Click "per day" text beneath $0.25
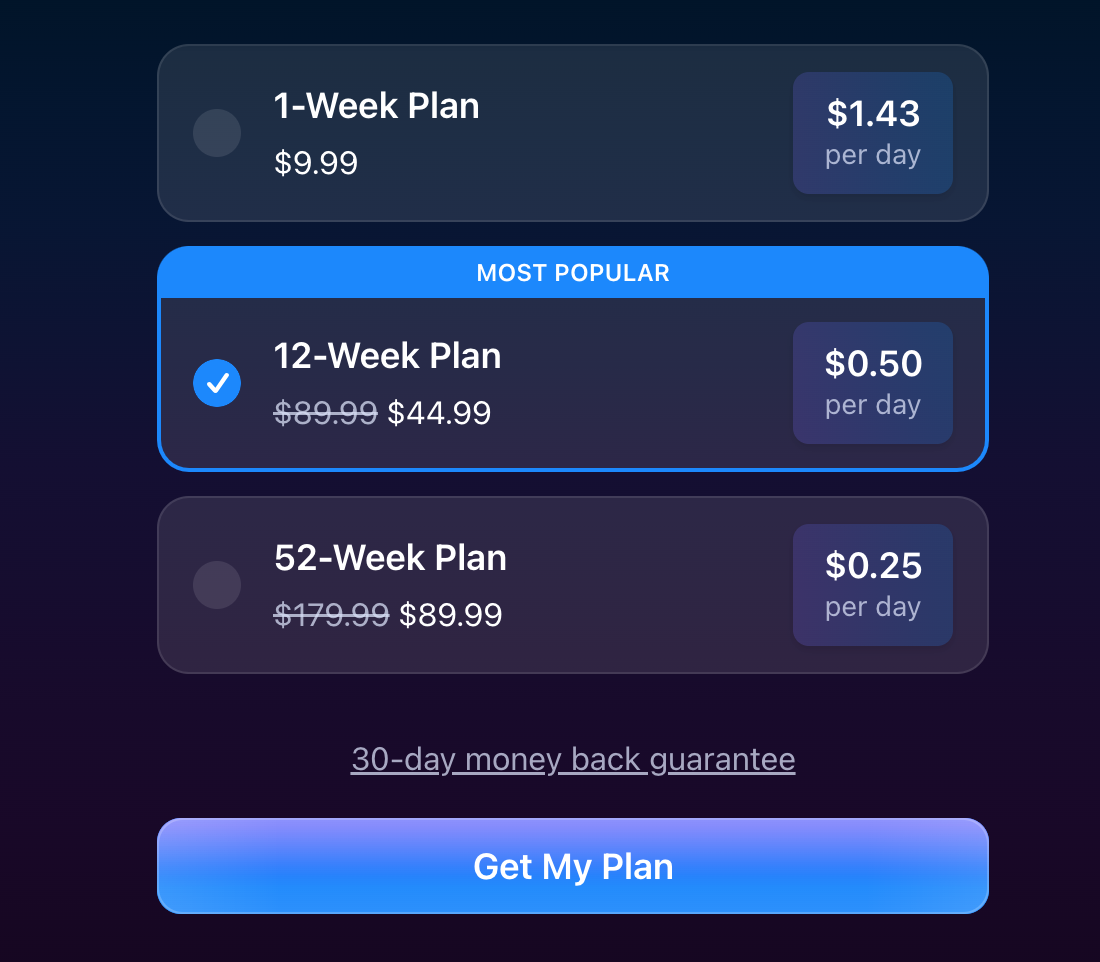Viewport: 1100px width, 962px height. (873, 607)
